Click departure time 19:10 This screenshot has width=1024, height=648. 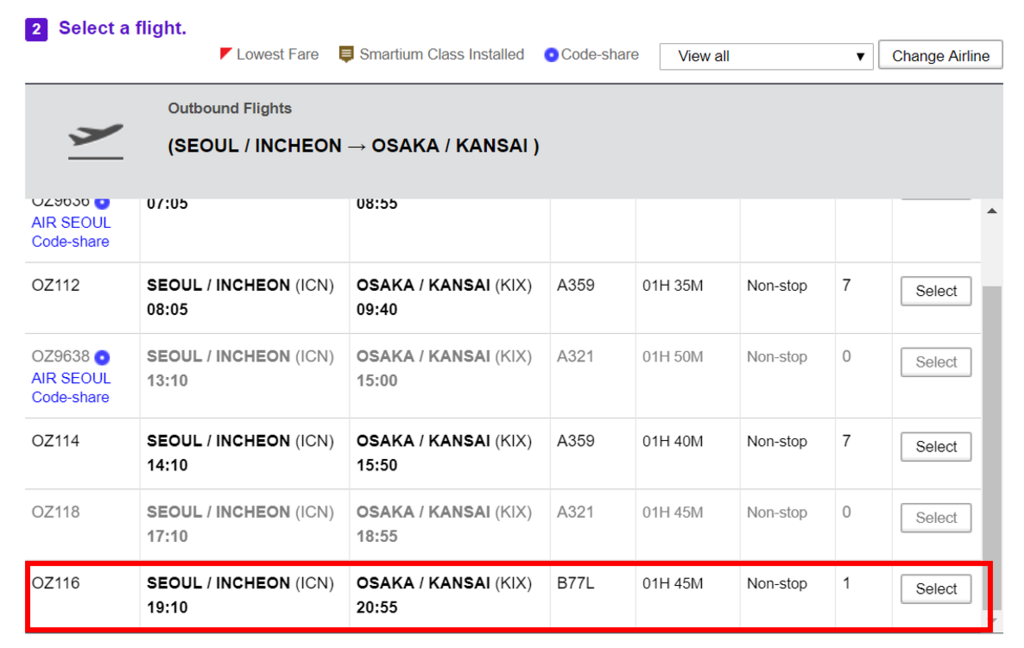(x=167, y=608)
